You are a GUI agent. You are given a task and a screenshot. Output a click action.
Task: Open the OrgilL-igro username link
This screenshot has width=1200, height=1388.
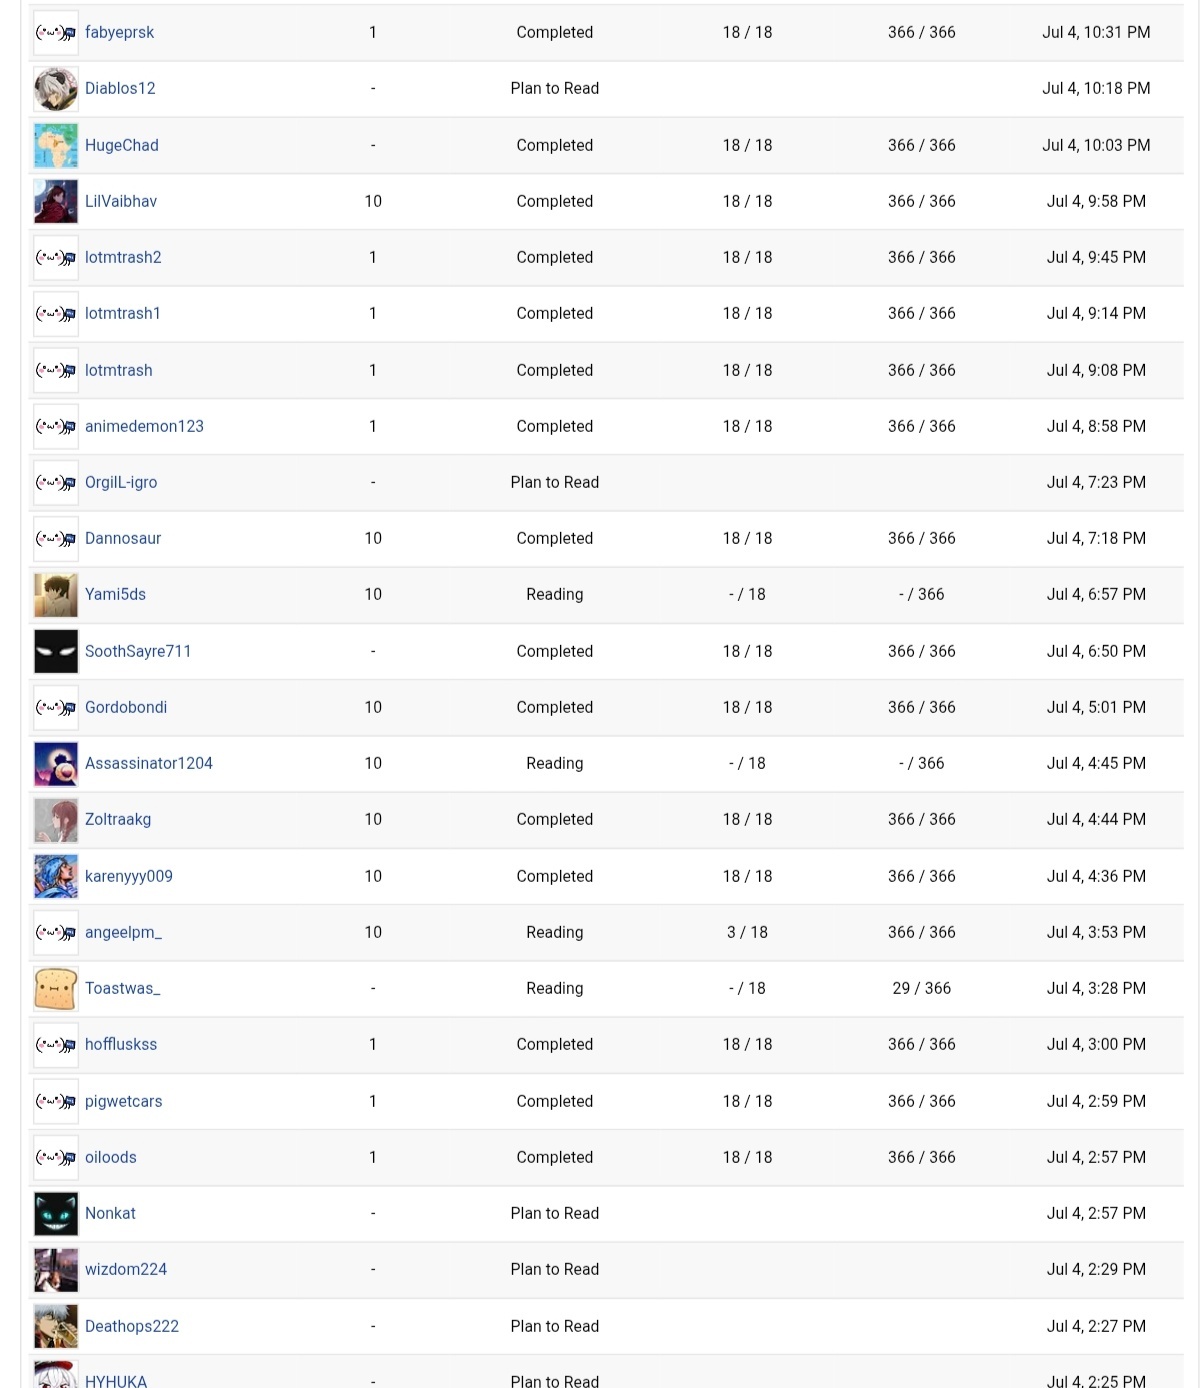(x=121, y=482)
